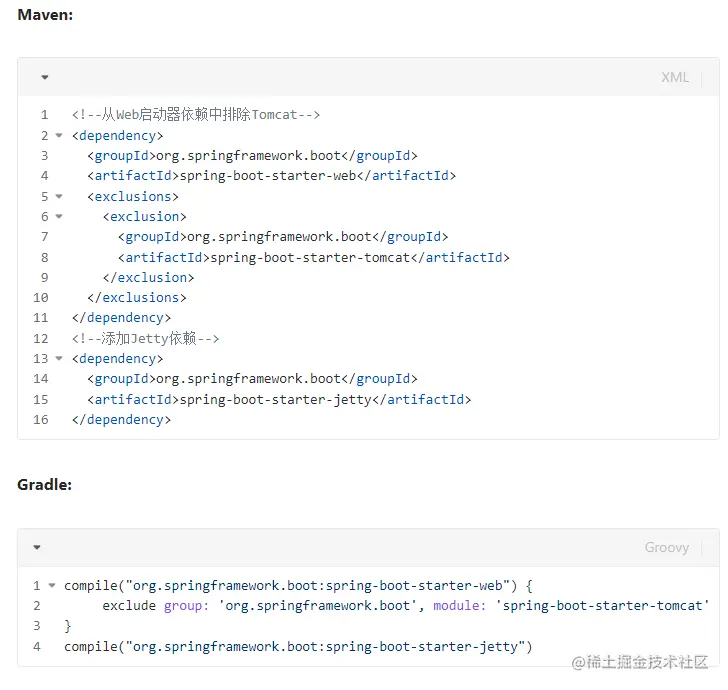This screenshot has height=690, width=728.
Task: Click line number 12 in XML block
Action: click(41, 338)
